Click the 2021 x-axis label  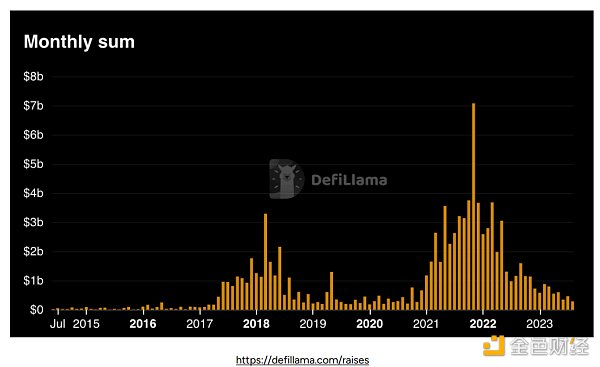click(426, 324)
